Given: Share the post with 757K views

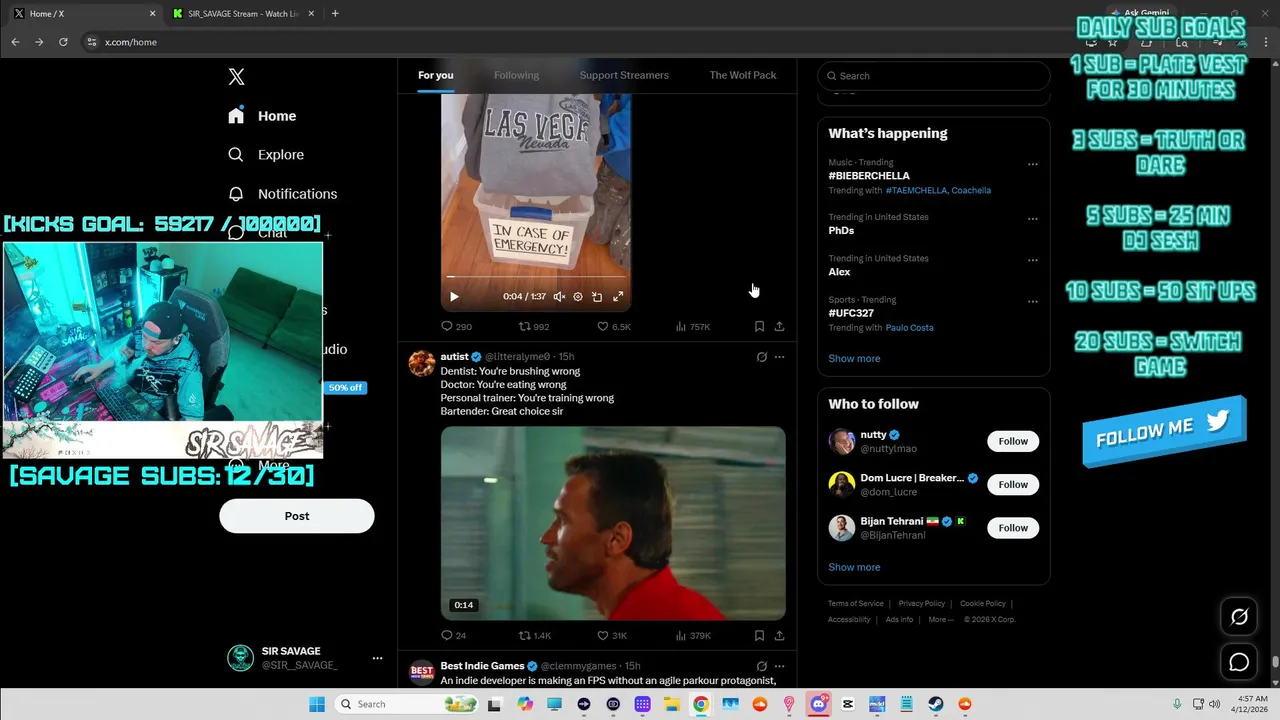Looking at the screenshot, I should (779, 326).
